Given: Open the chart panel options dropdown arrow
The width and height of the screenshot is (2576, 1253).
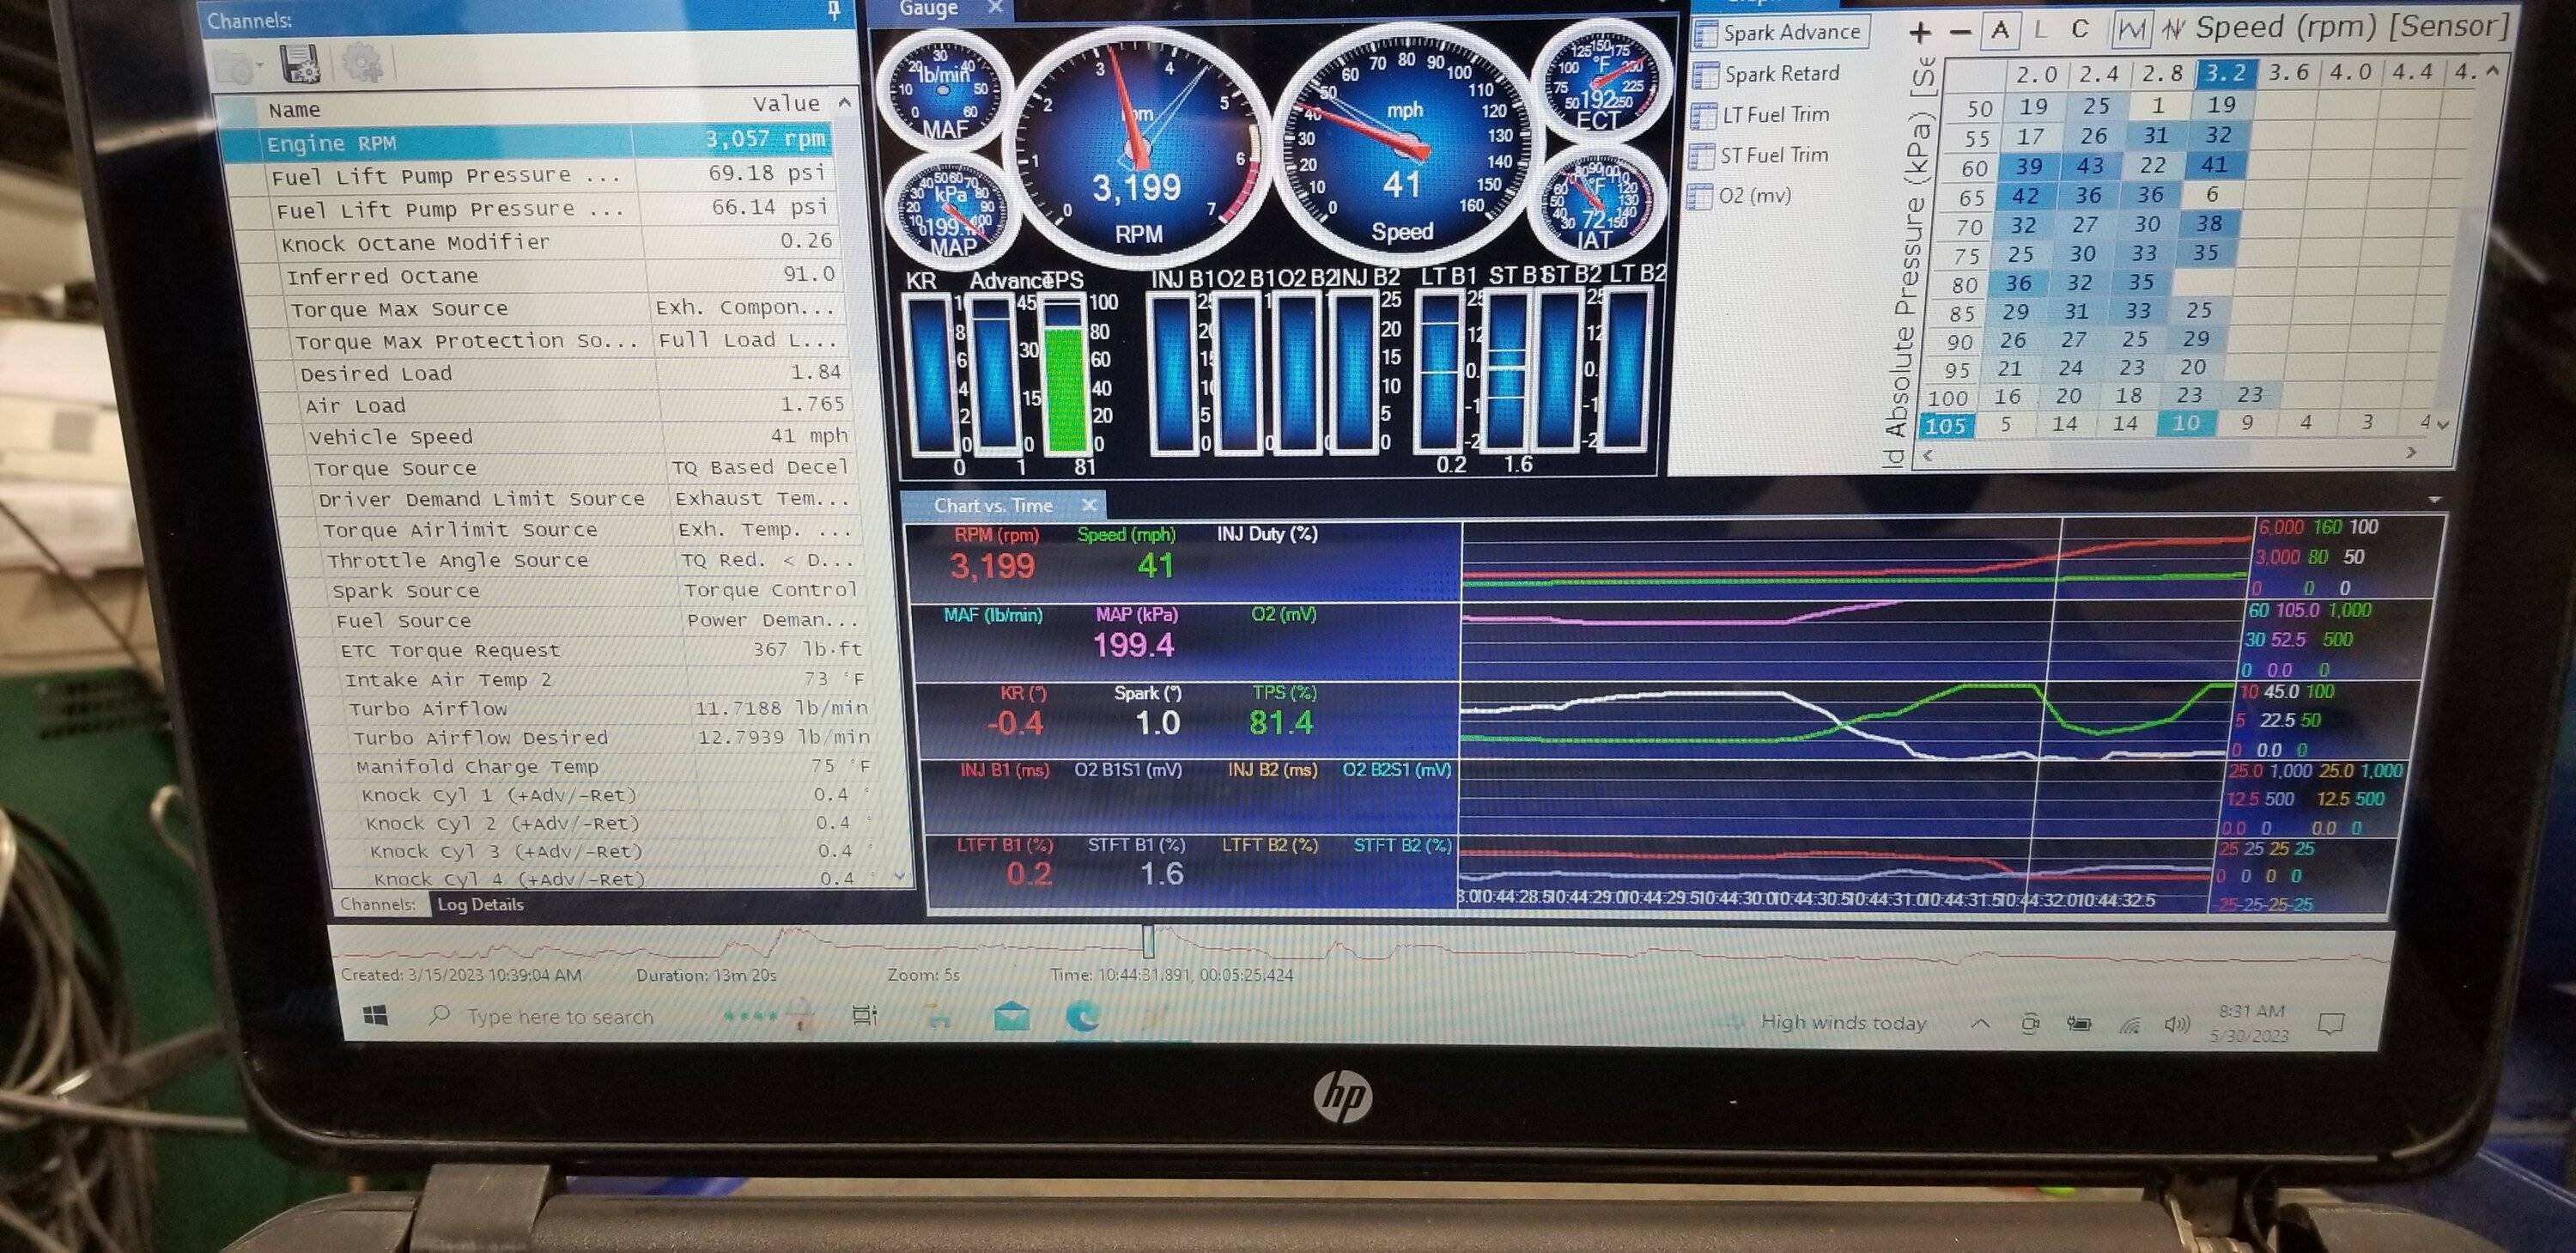Looking at the screenshot, I should click(2434, 500).
